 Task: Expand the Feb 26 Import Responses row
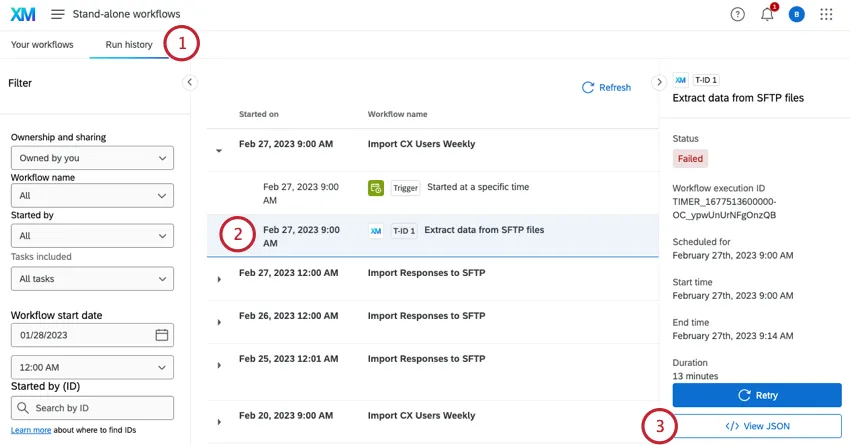pos(219,322)
